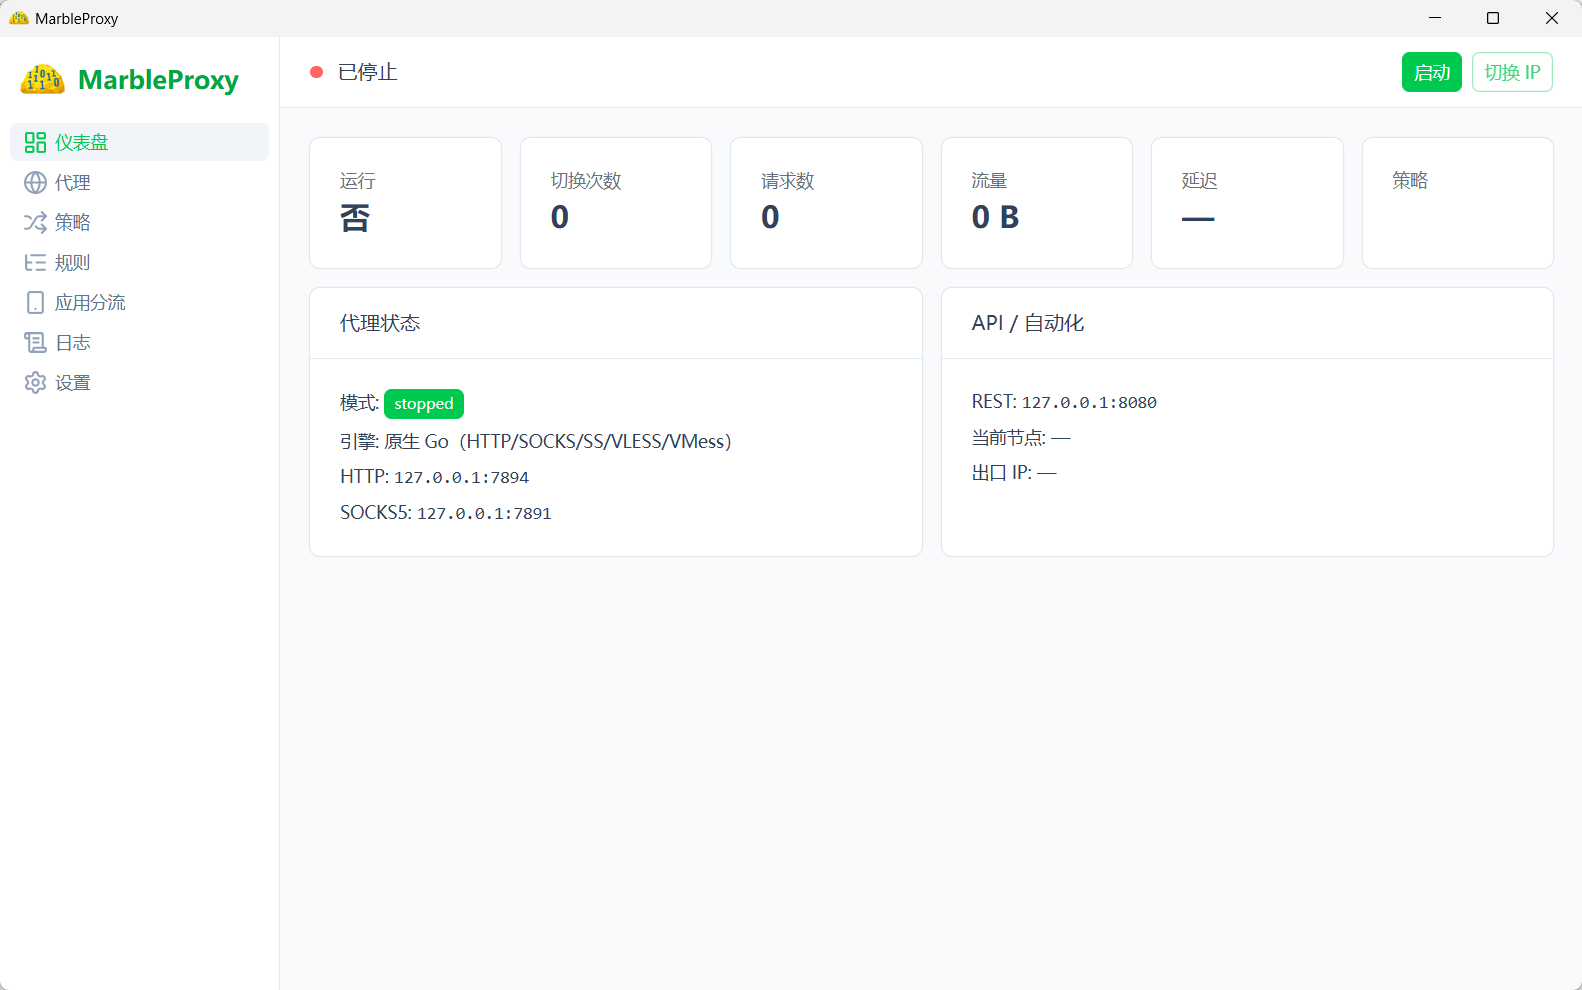Click the scroll icon for 日志
Viewport: 1582px width, 990px height.
(35, 342)
